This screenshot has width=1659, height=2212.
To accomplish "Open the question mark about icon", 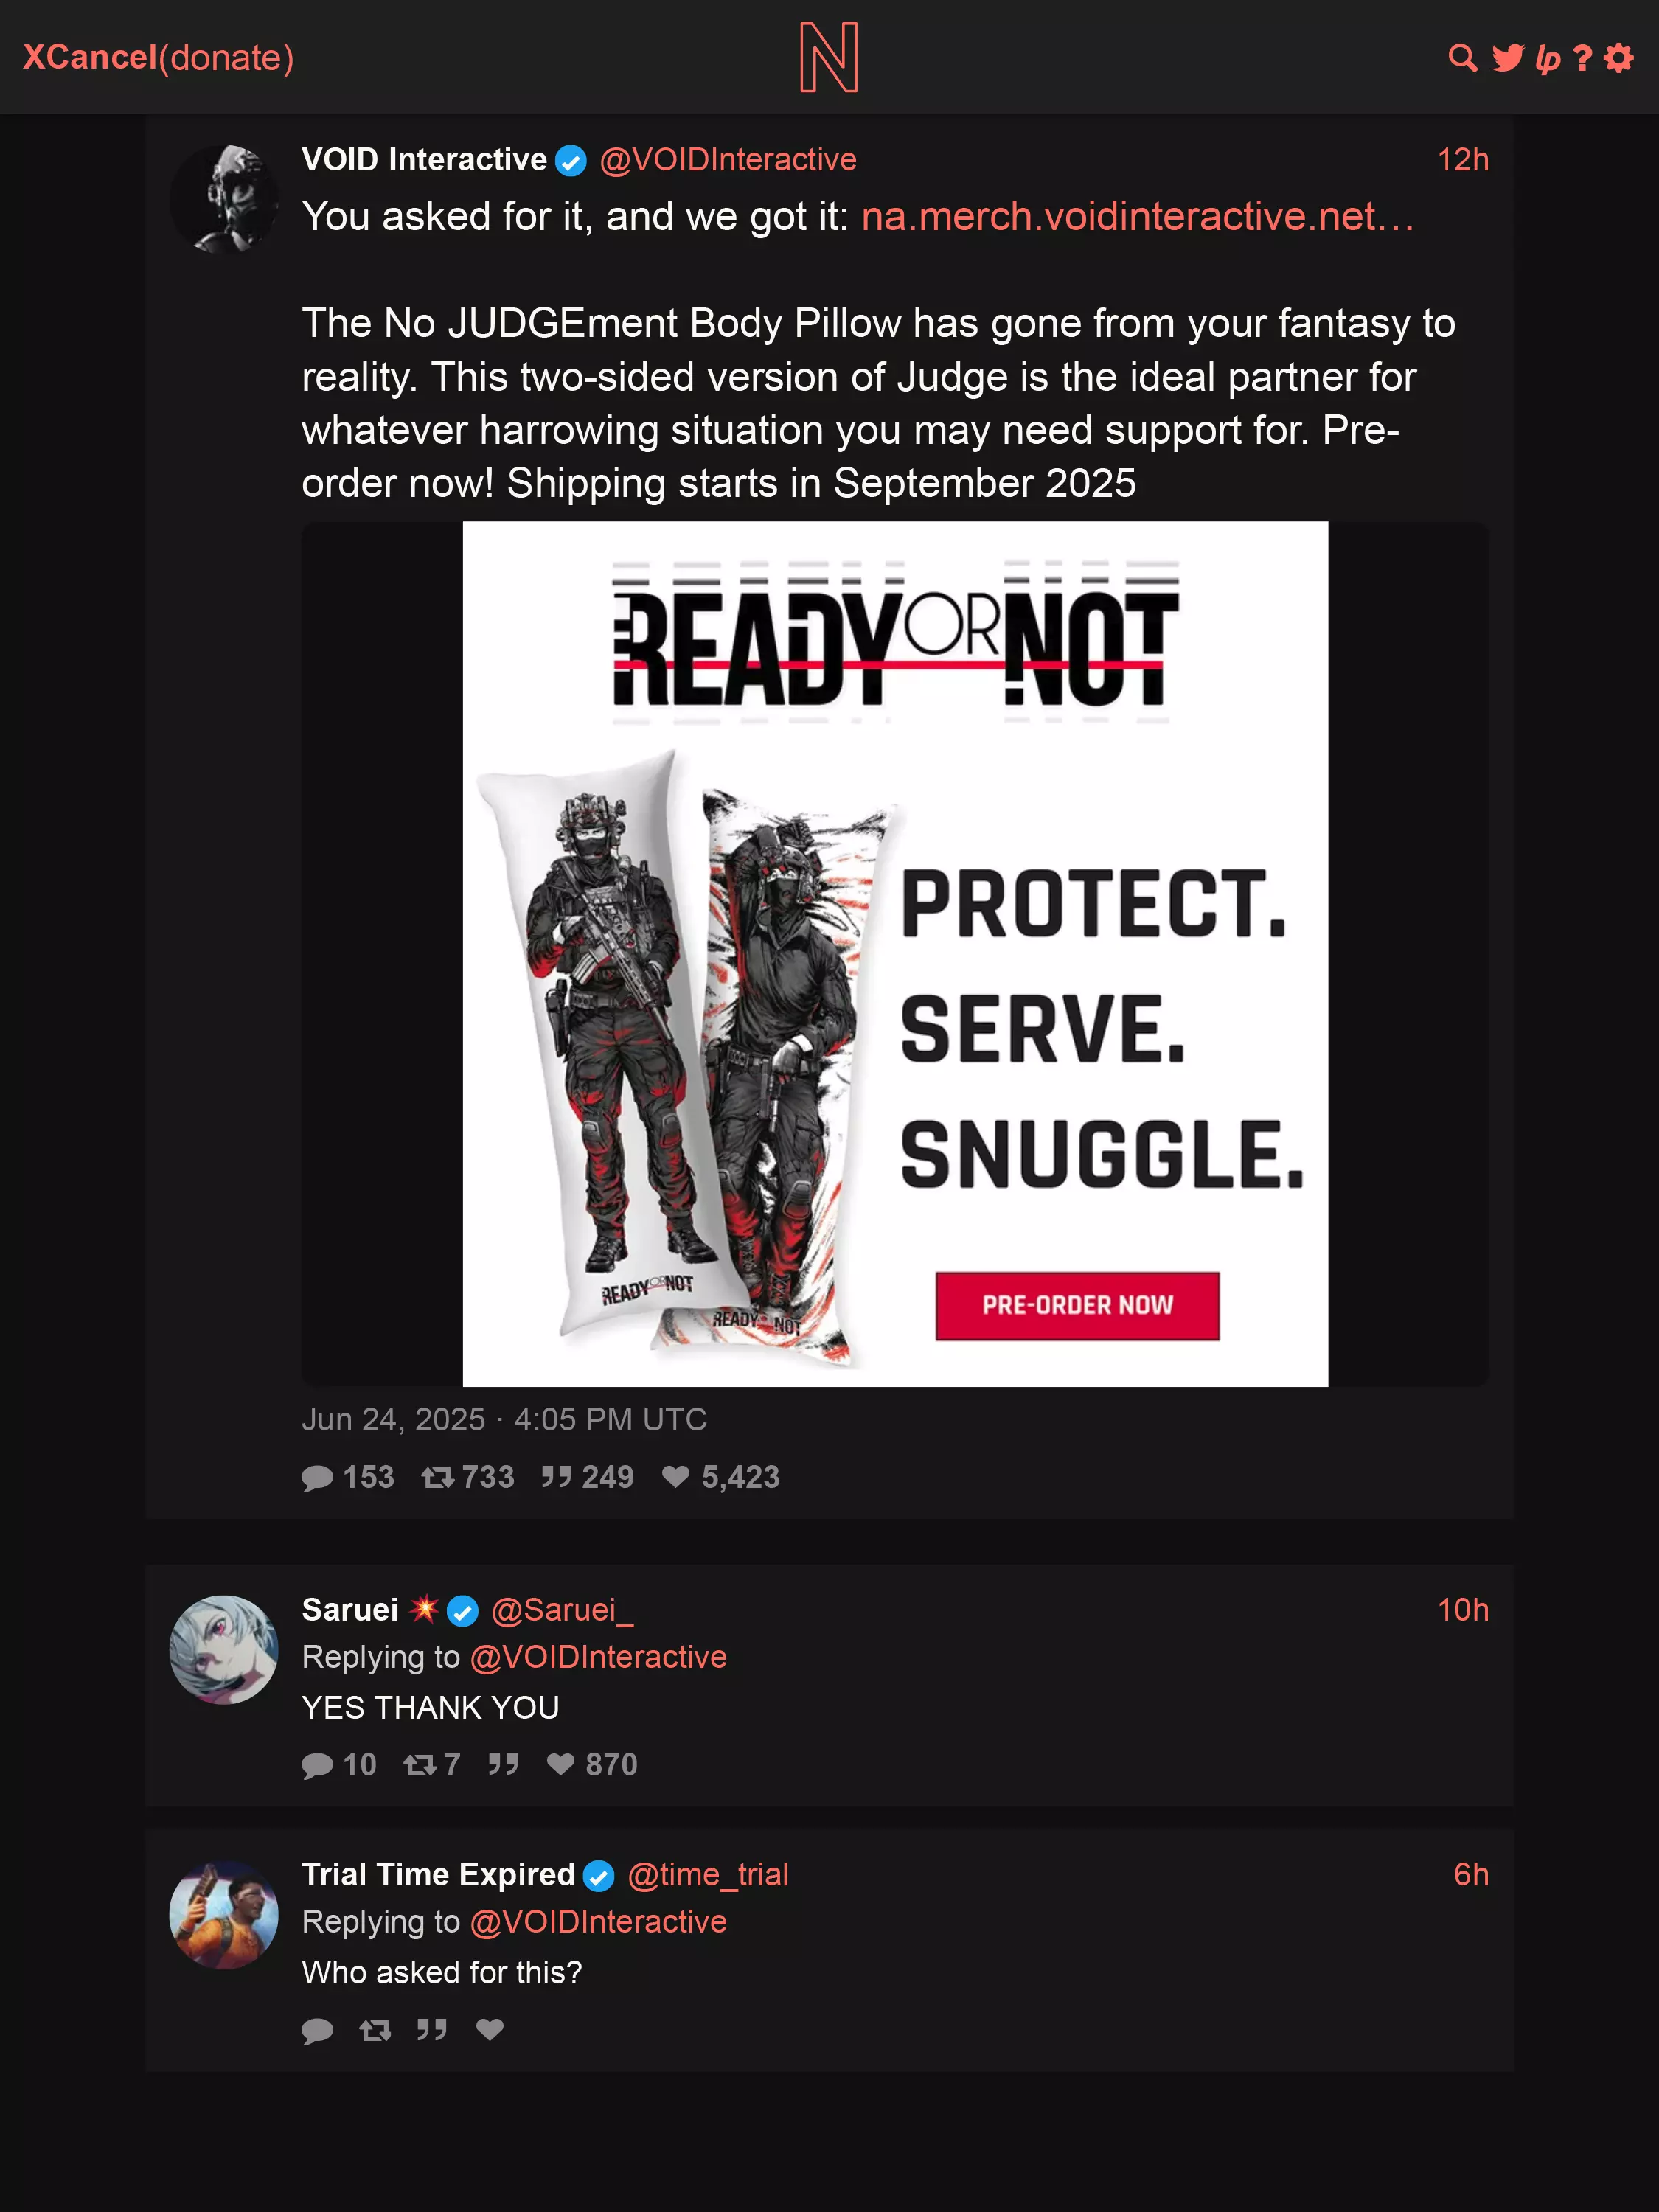I will coord(1582,58).
